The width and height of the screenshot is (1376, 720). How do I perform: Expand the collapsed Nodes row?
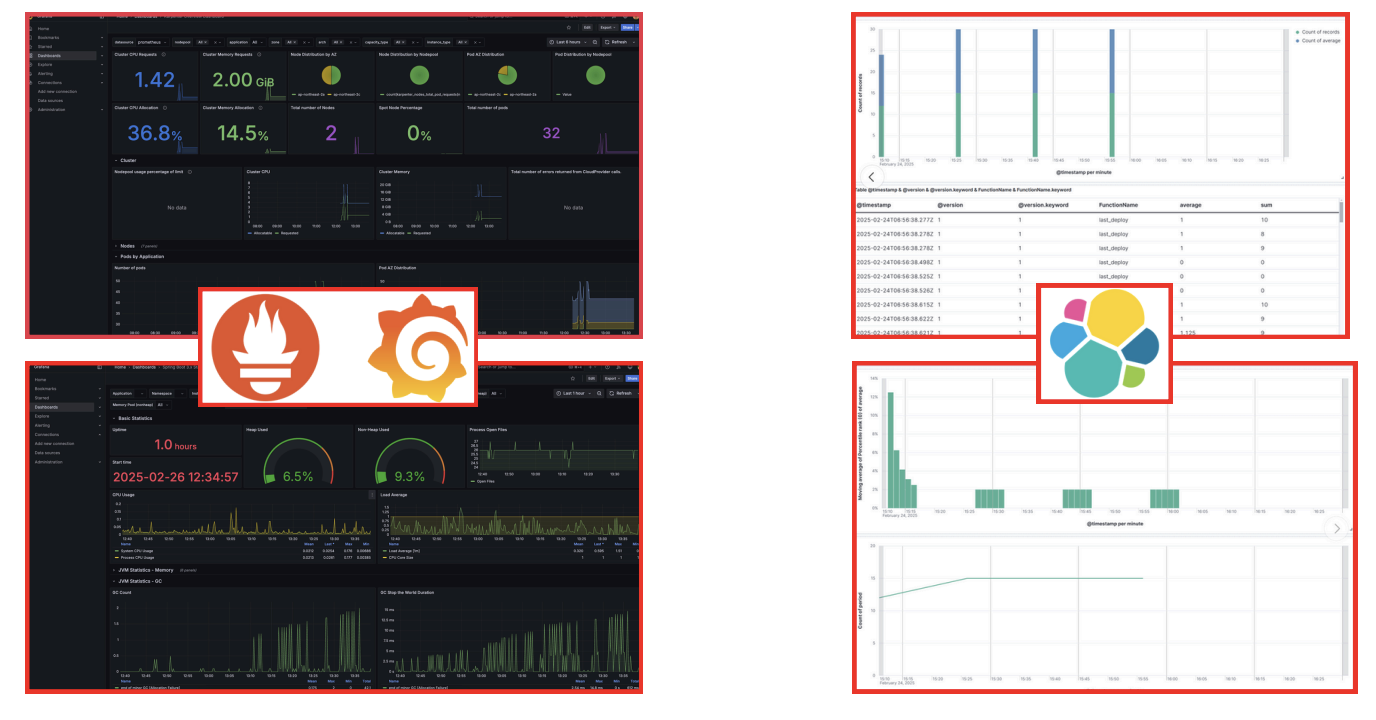pyautogui.click(x=127, y=245)
